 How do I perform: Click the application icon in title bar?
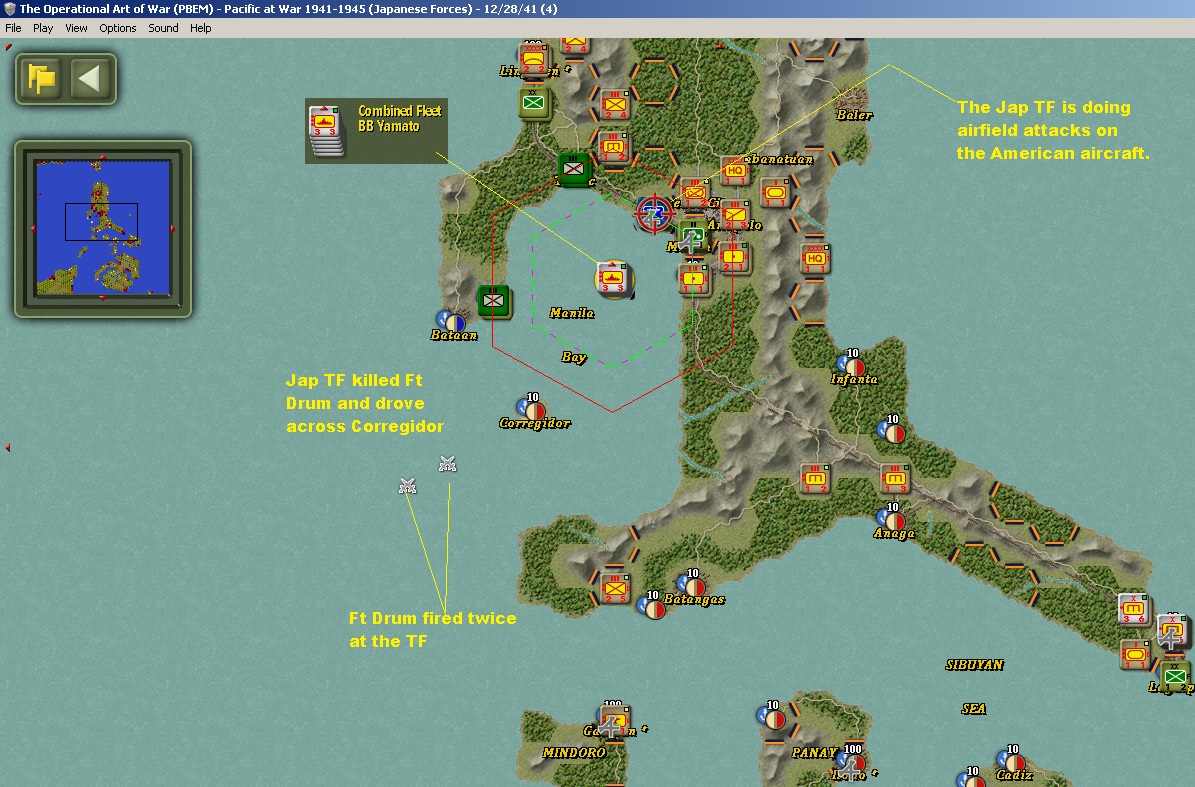point(10,9)
